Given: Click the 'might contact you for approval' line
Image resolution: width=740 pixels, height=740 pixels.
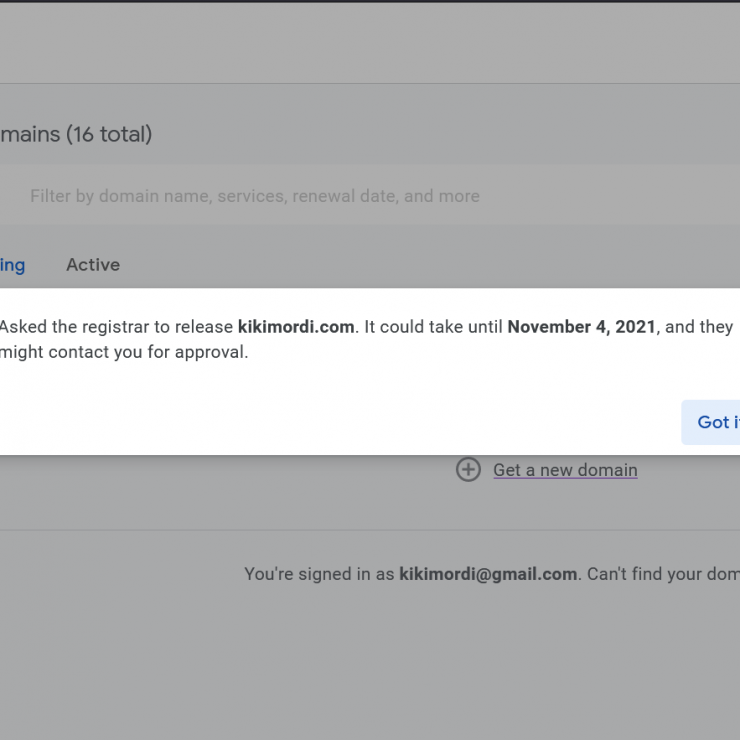Looking at the screenshot, I should (x=124, y=352).
